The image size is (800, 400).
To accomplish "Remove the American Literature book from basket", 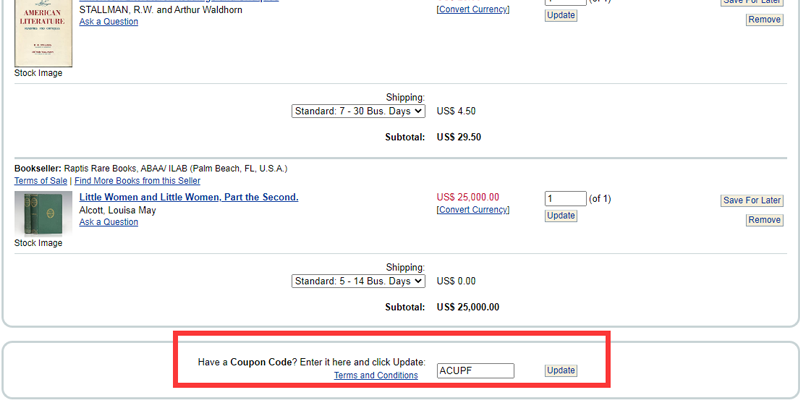I will point(764,20).
